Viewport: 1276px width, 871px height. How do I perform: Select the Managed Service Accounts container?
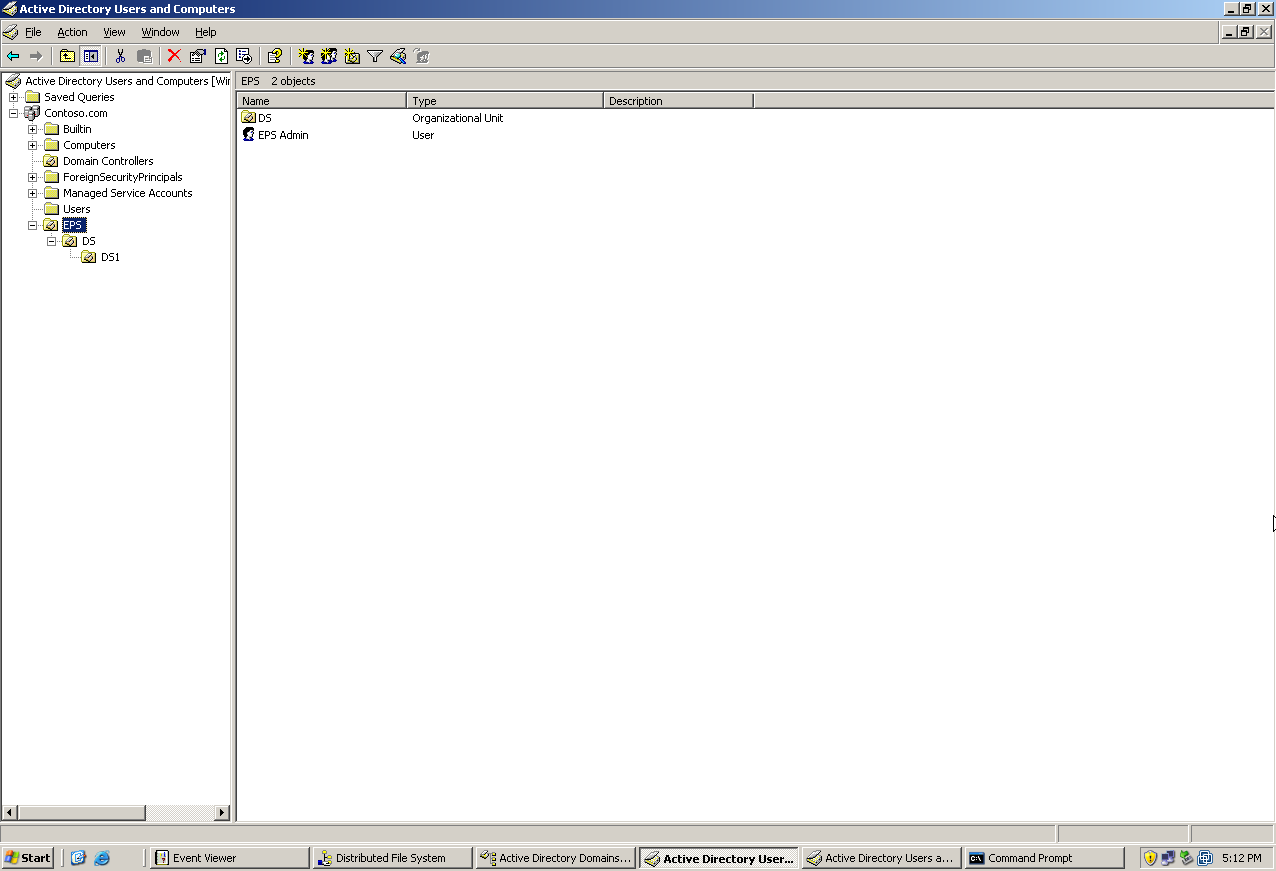coord(127,193)
